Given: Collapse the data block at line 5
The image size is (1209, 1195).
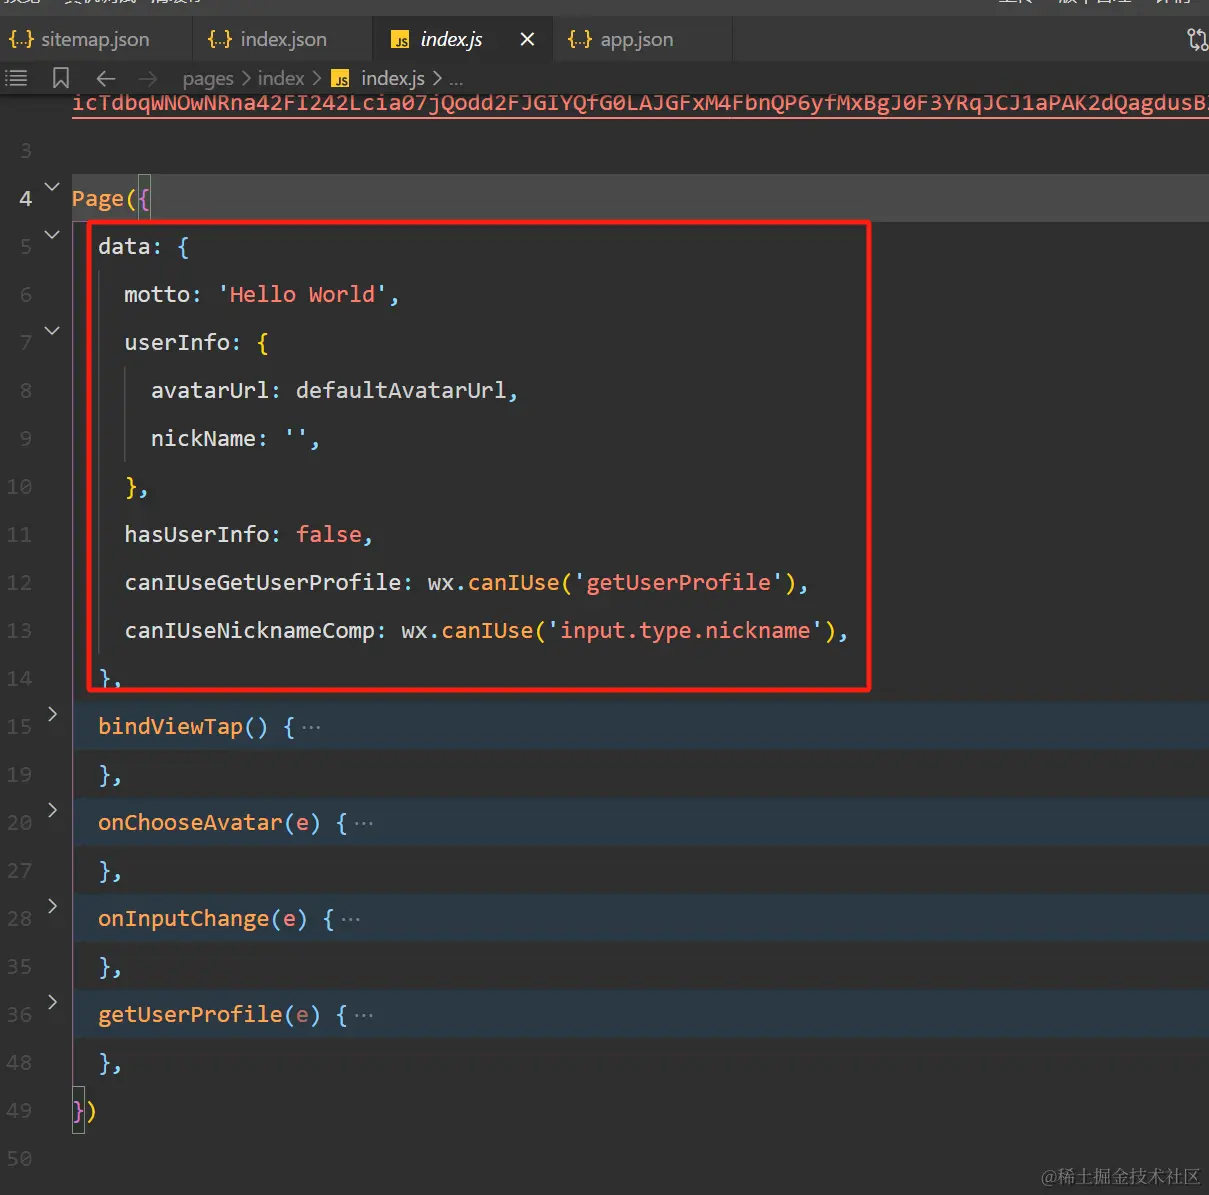Looking at the screenshot, I should 52,234.
